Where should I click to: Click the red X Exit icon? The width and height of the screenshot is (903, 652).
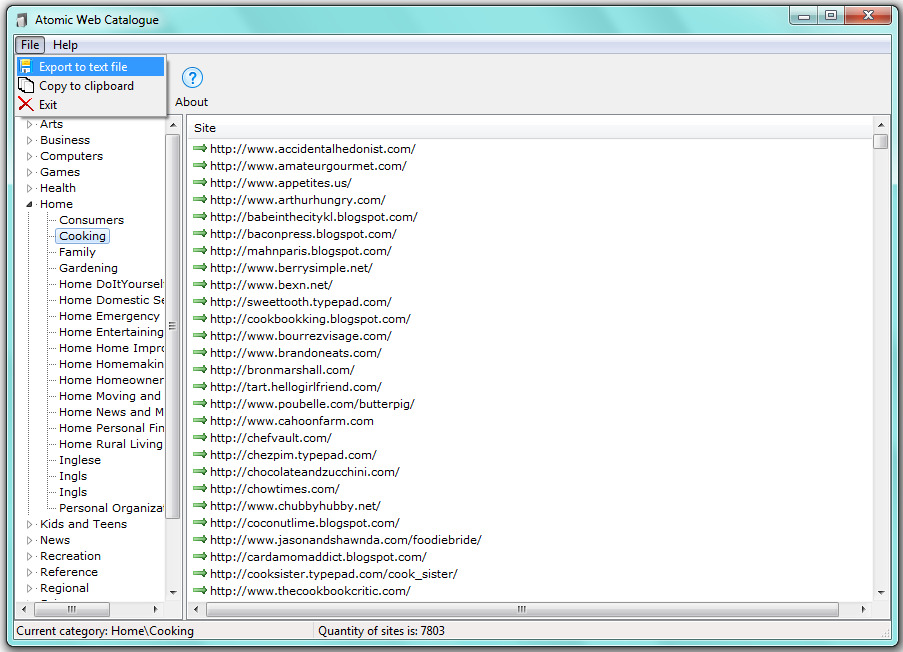click(x=26, y=104)
